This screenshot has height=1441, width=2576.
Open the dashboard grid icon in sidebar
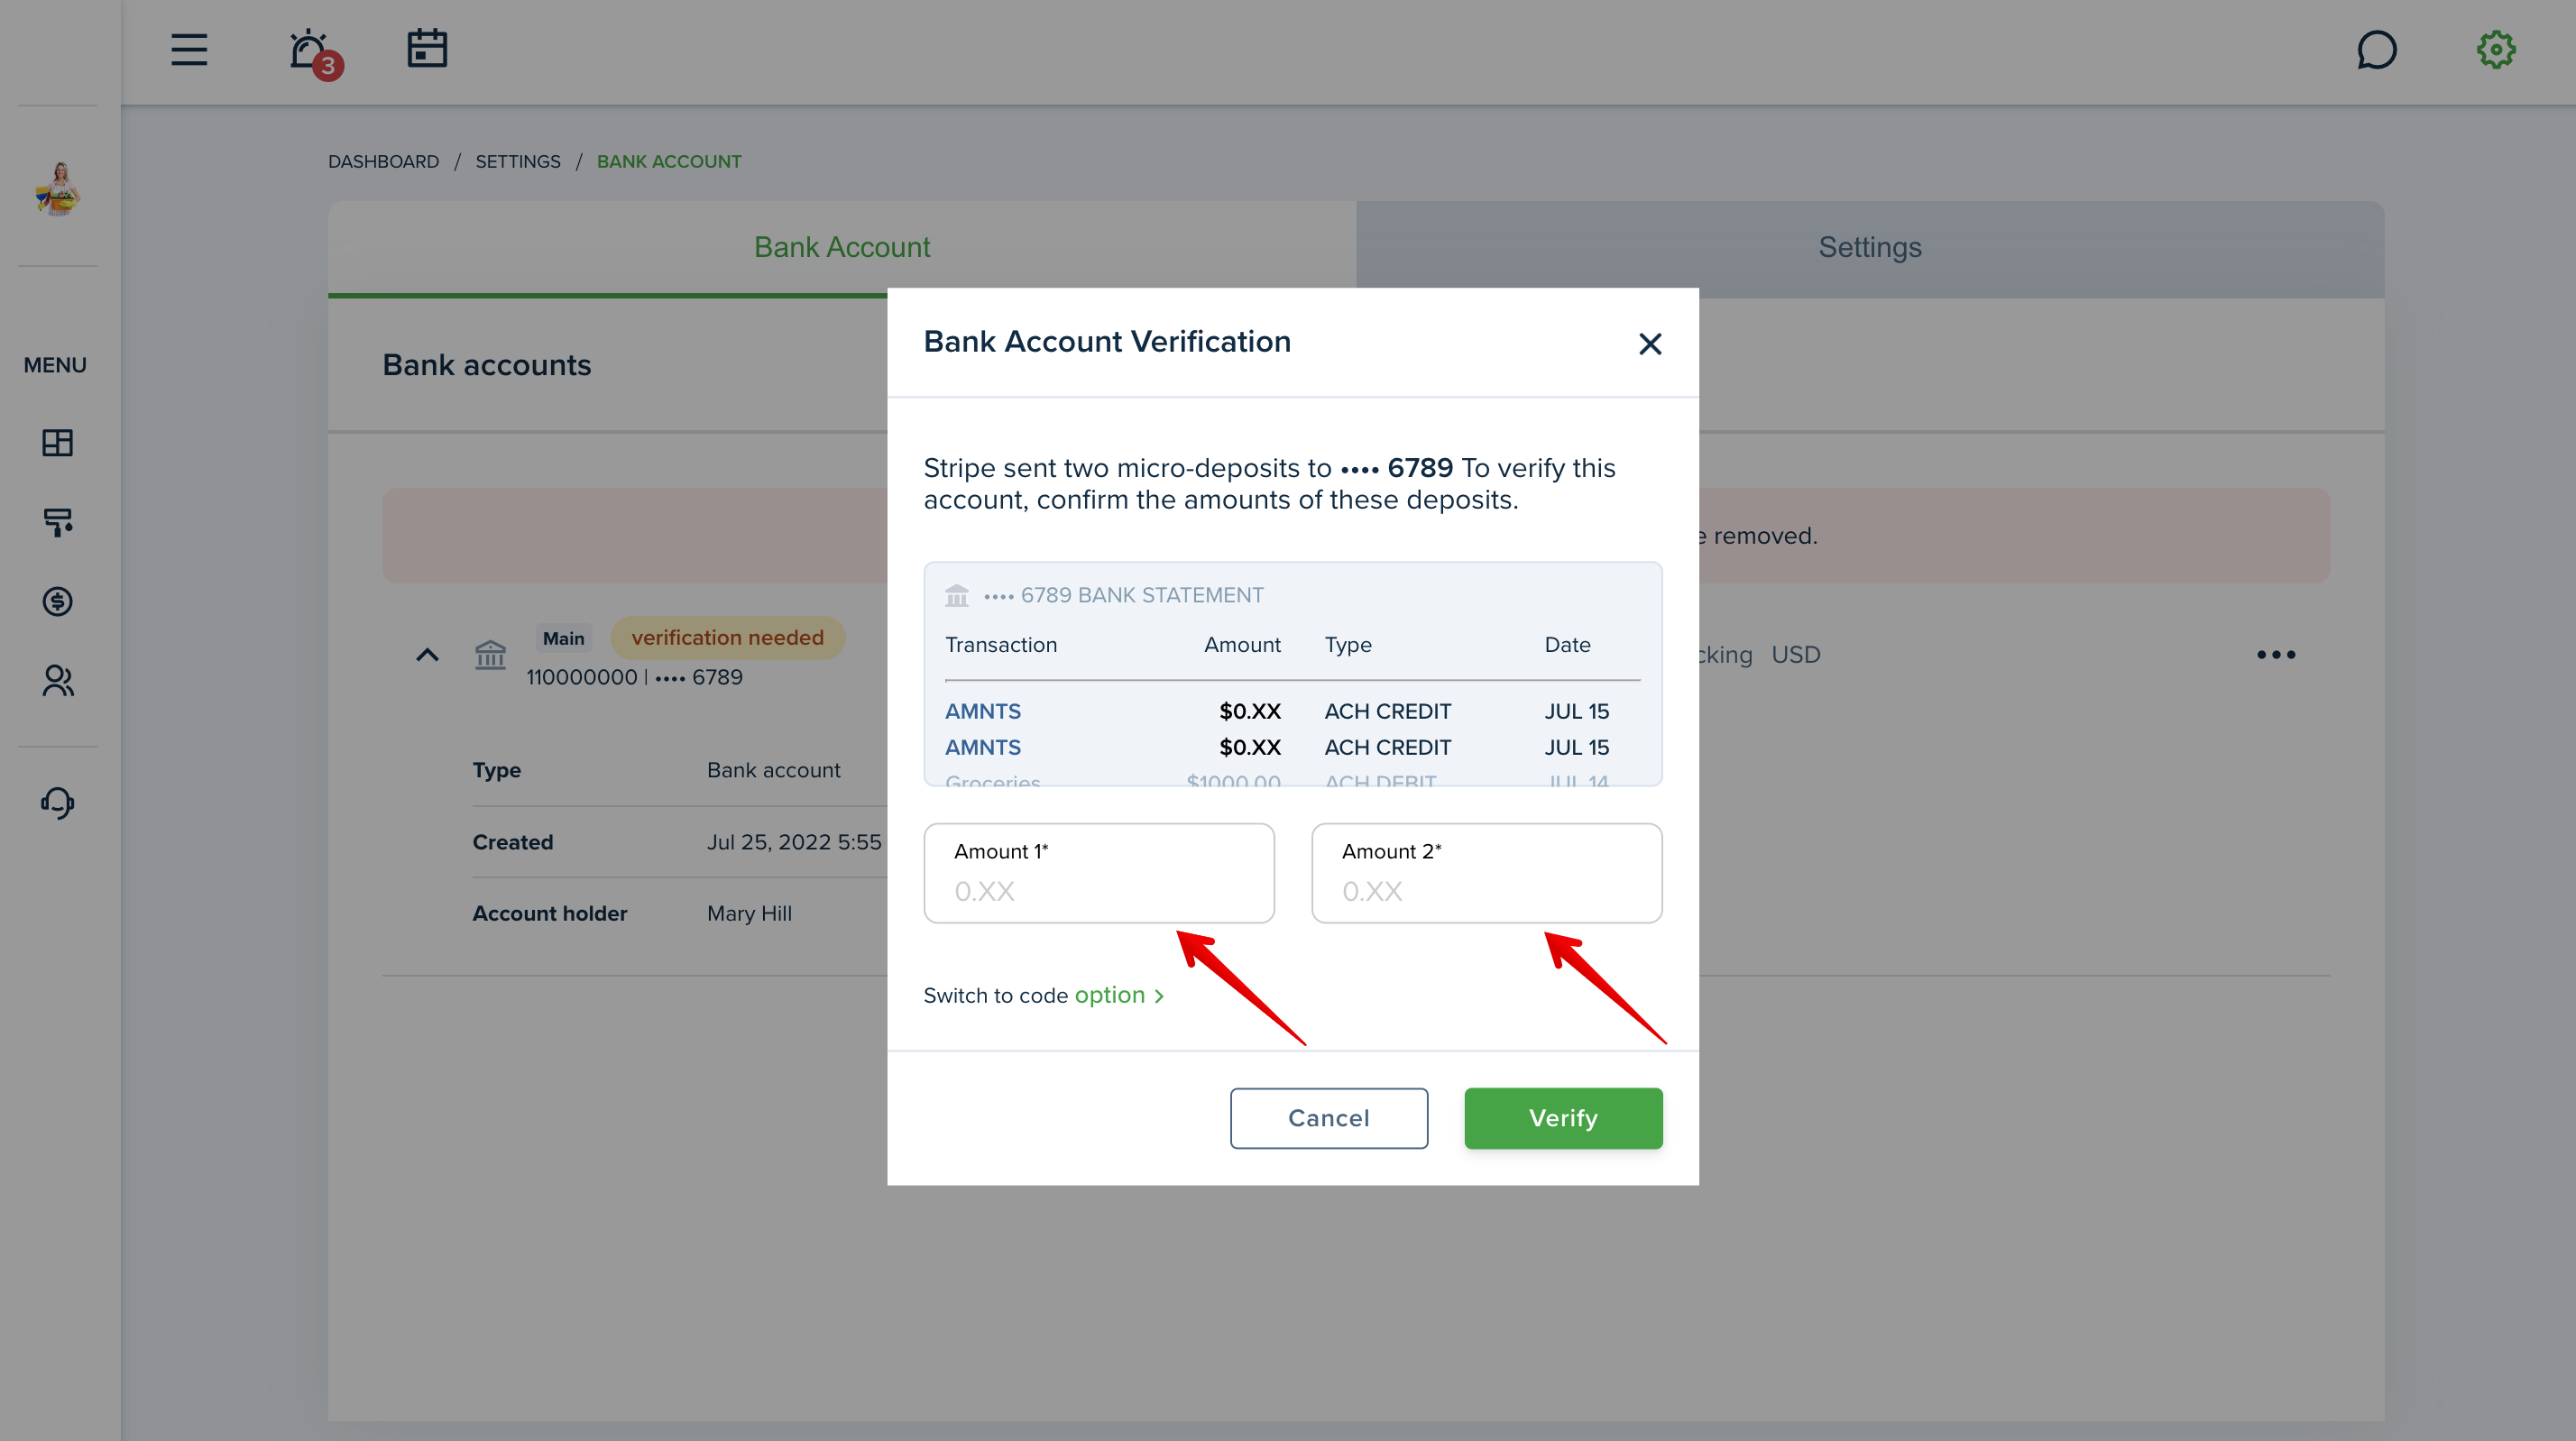[x=58, y=442]
